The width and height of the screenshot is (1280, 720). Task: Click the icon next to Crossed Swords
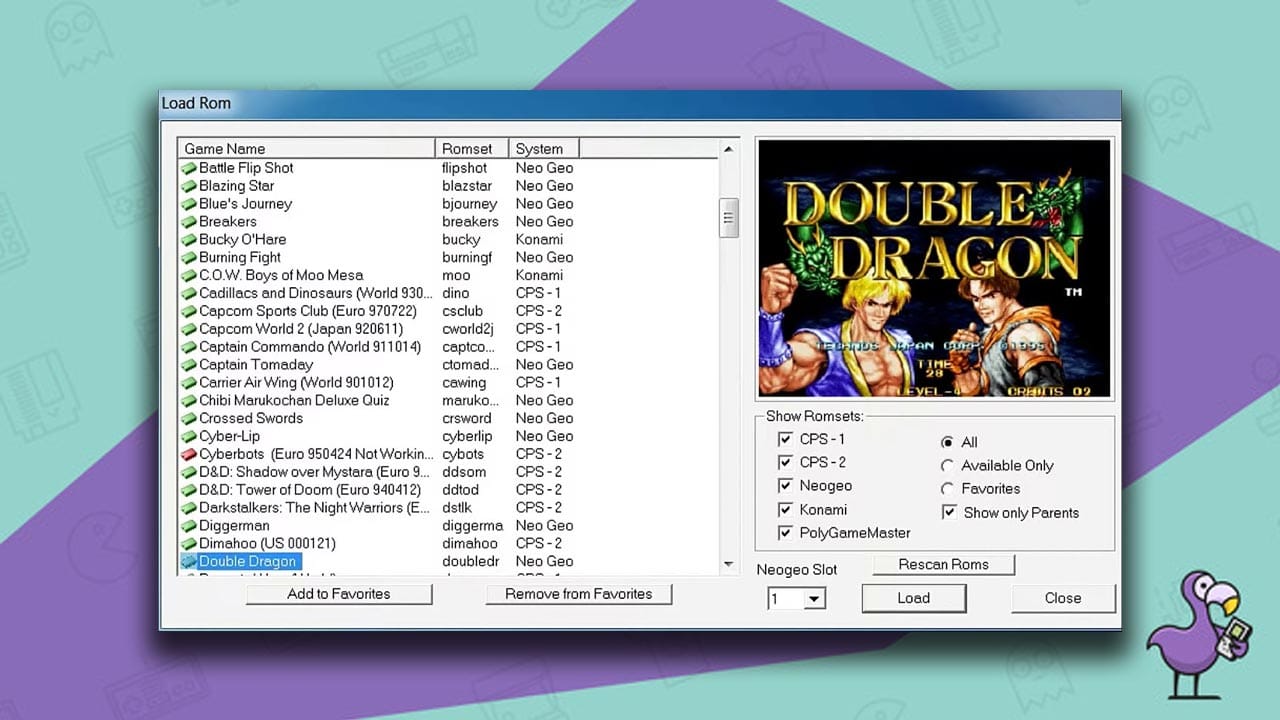point(188,419)
